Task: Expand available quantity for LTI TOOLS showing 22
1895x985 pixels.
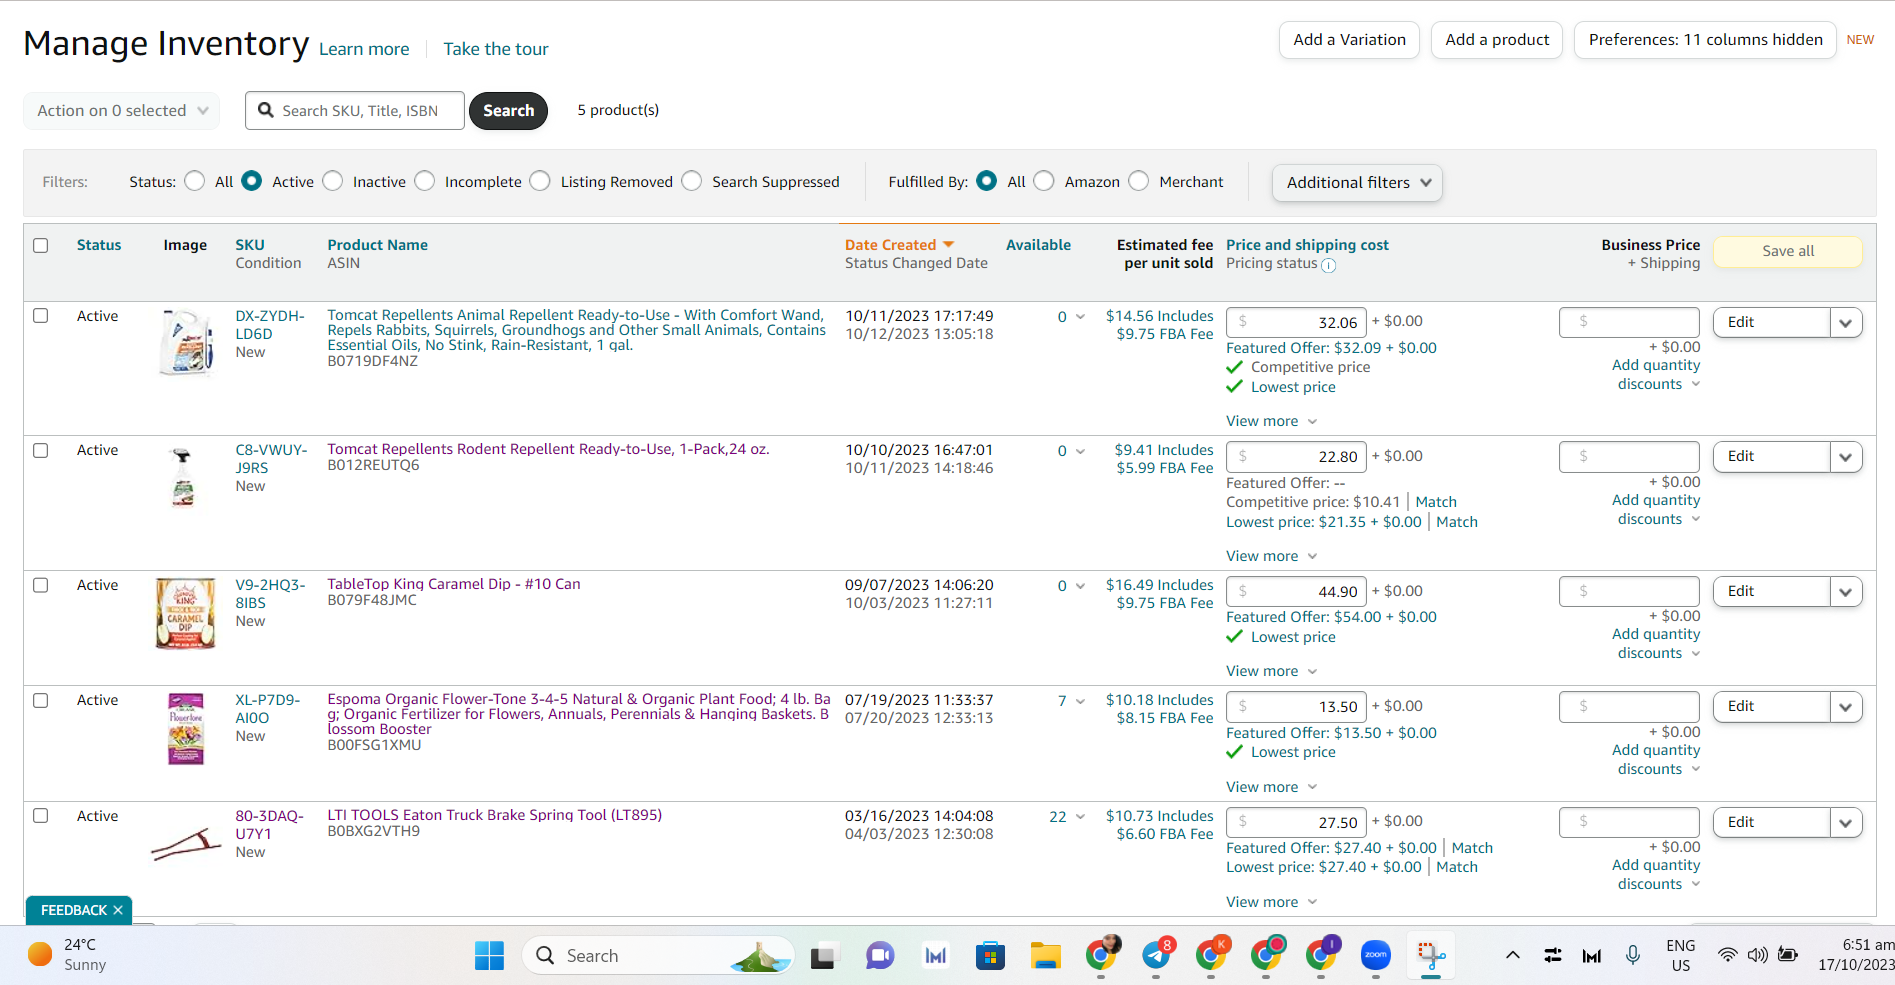Action: [x=1080, y=817]
